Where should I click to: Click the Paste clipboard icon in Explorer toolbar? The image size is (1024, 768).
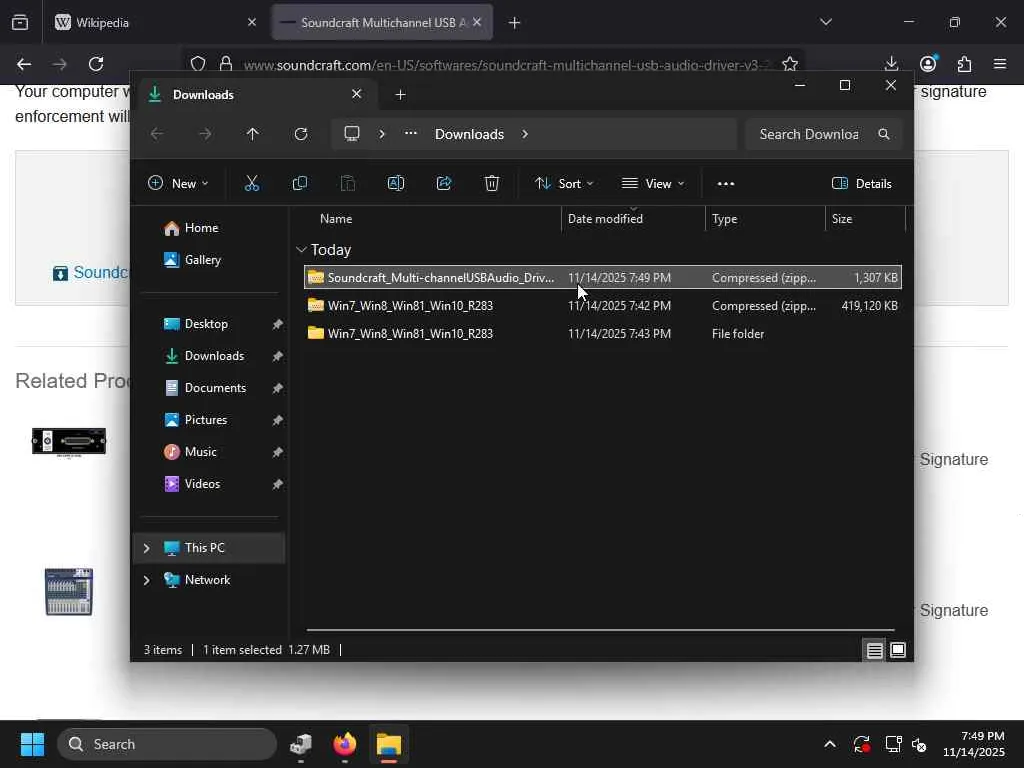pos(348,184)
